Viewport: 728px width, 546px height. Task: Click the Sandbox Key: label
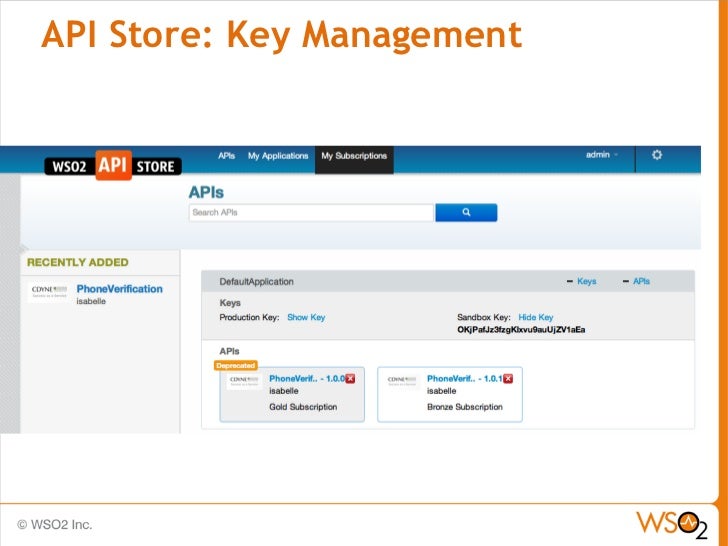click(484, 318)
